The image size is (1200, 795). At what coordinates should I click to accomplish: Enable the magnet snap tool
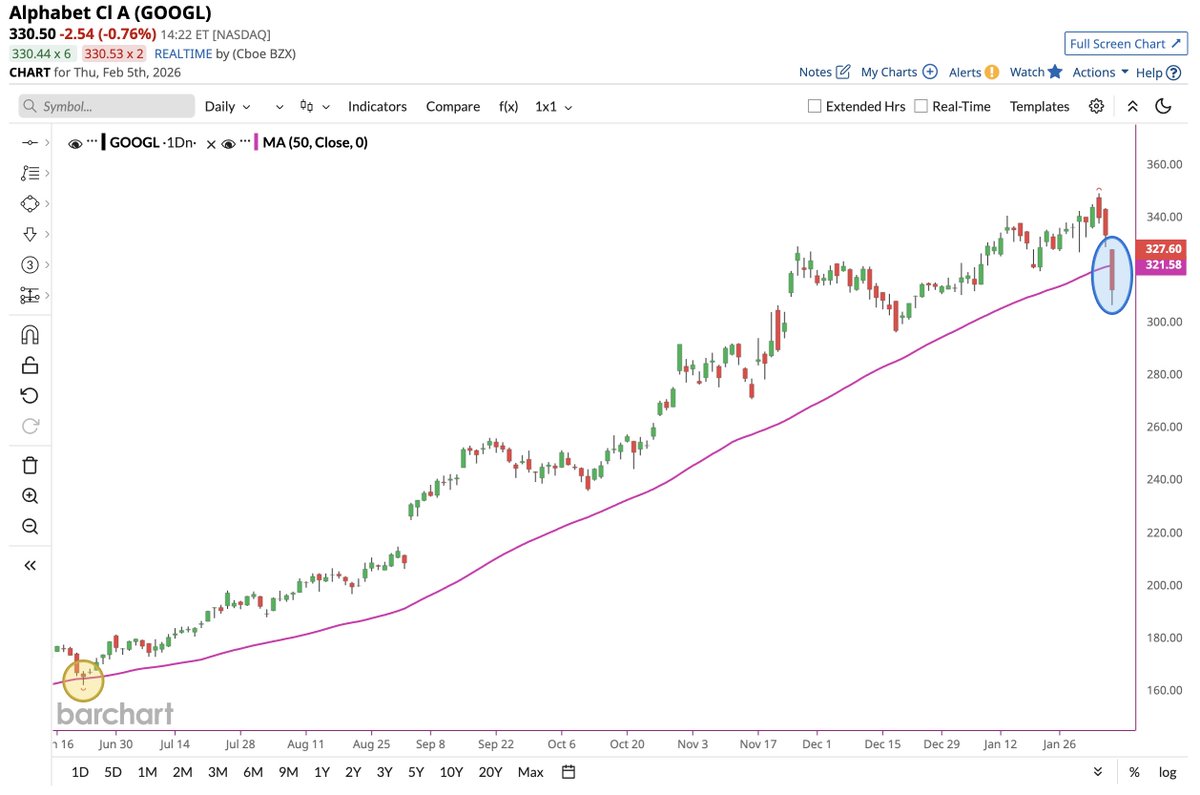pos(29,334)
